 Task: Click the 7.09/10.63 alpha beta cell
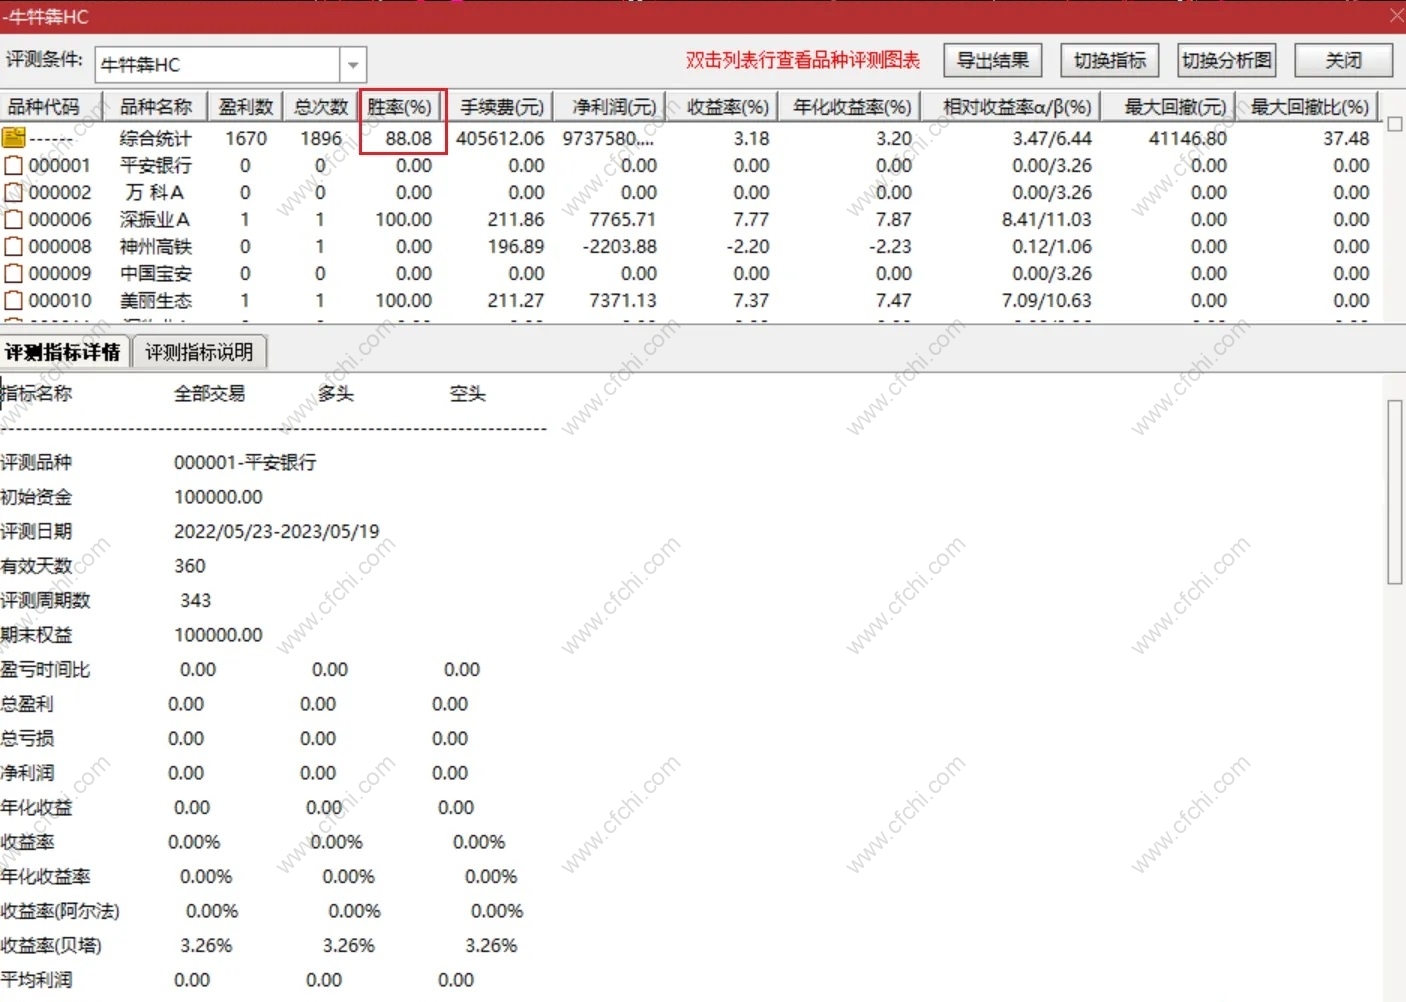point(1047,300)
